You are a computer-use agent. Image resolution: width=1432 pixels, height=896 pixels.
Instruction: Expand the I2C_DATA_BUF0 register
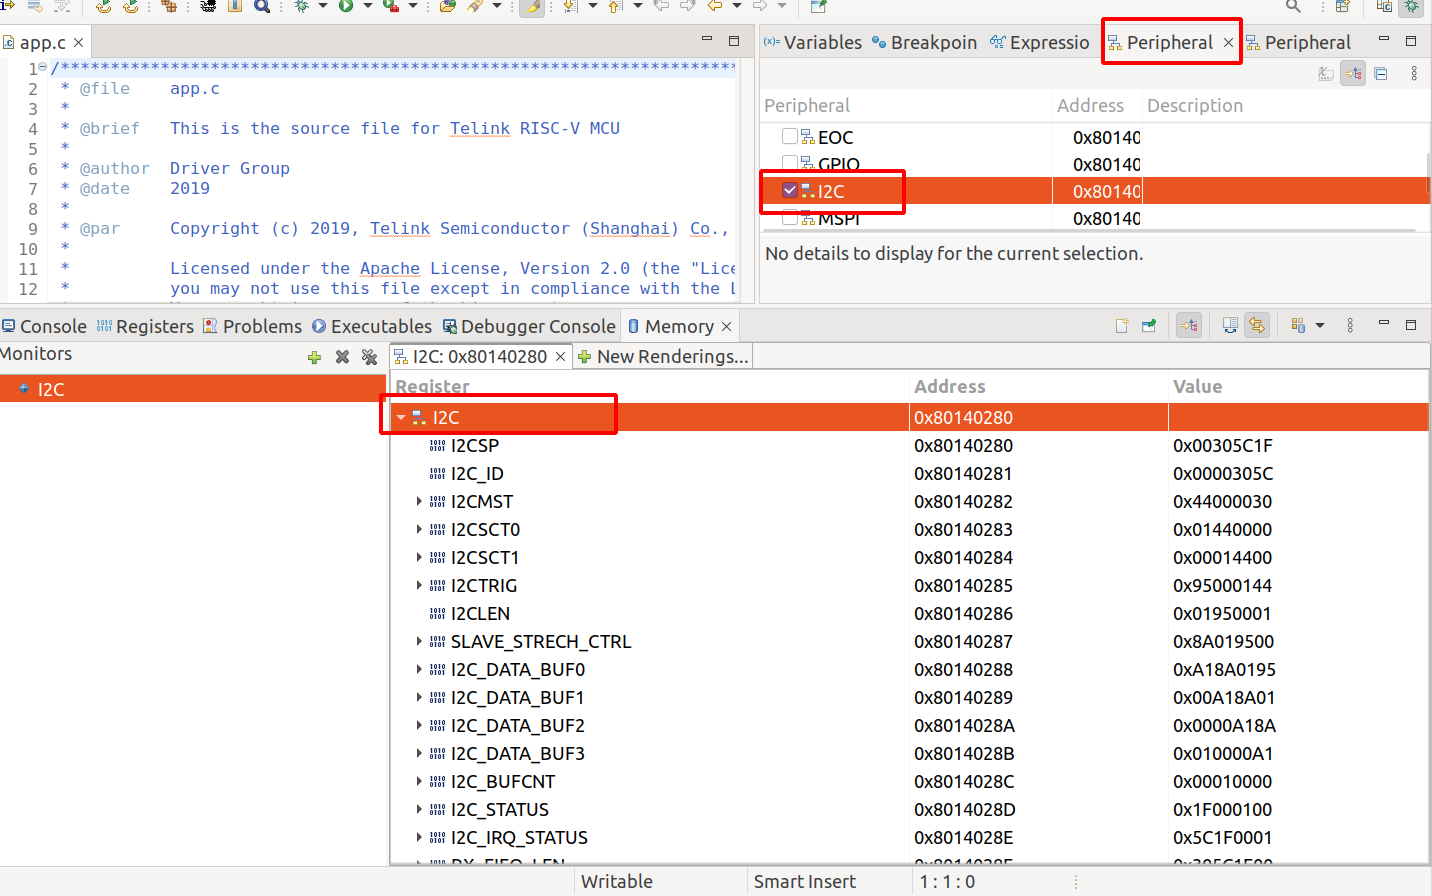point(419,670)
